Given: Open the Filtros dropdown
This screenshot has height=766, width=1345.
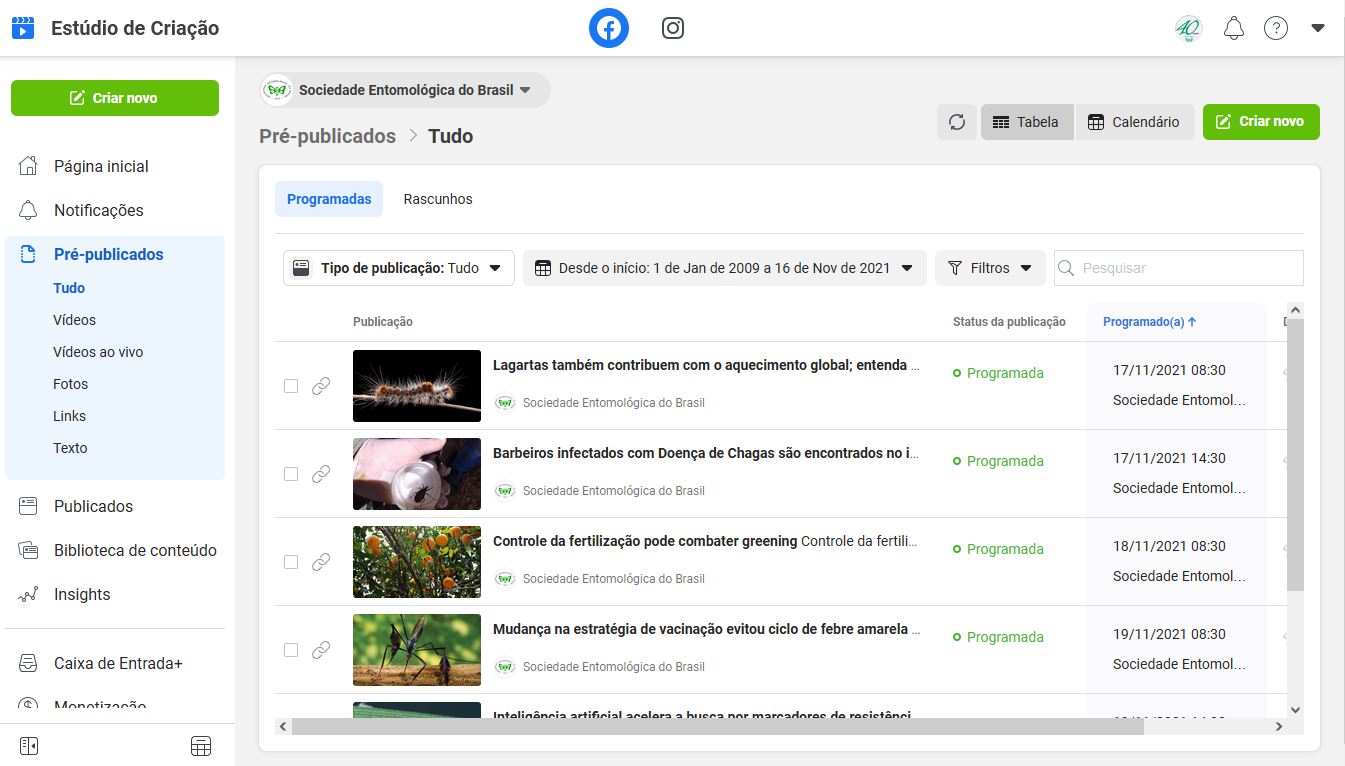Looking at the screenshot, I should click(x=990, y=268).
